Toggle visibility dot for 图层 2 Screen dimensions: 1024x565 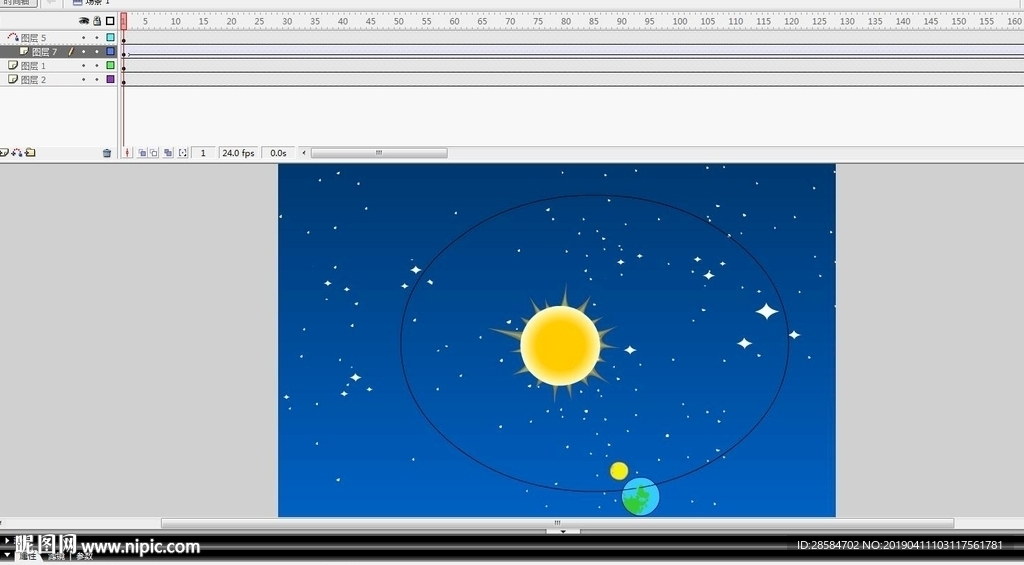click(84, 79)
